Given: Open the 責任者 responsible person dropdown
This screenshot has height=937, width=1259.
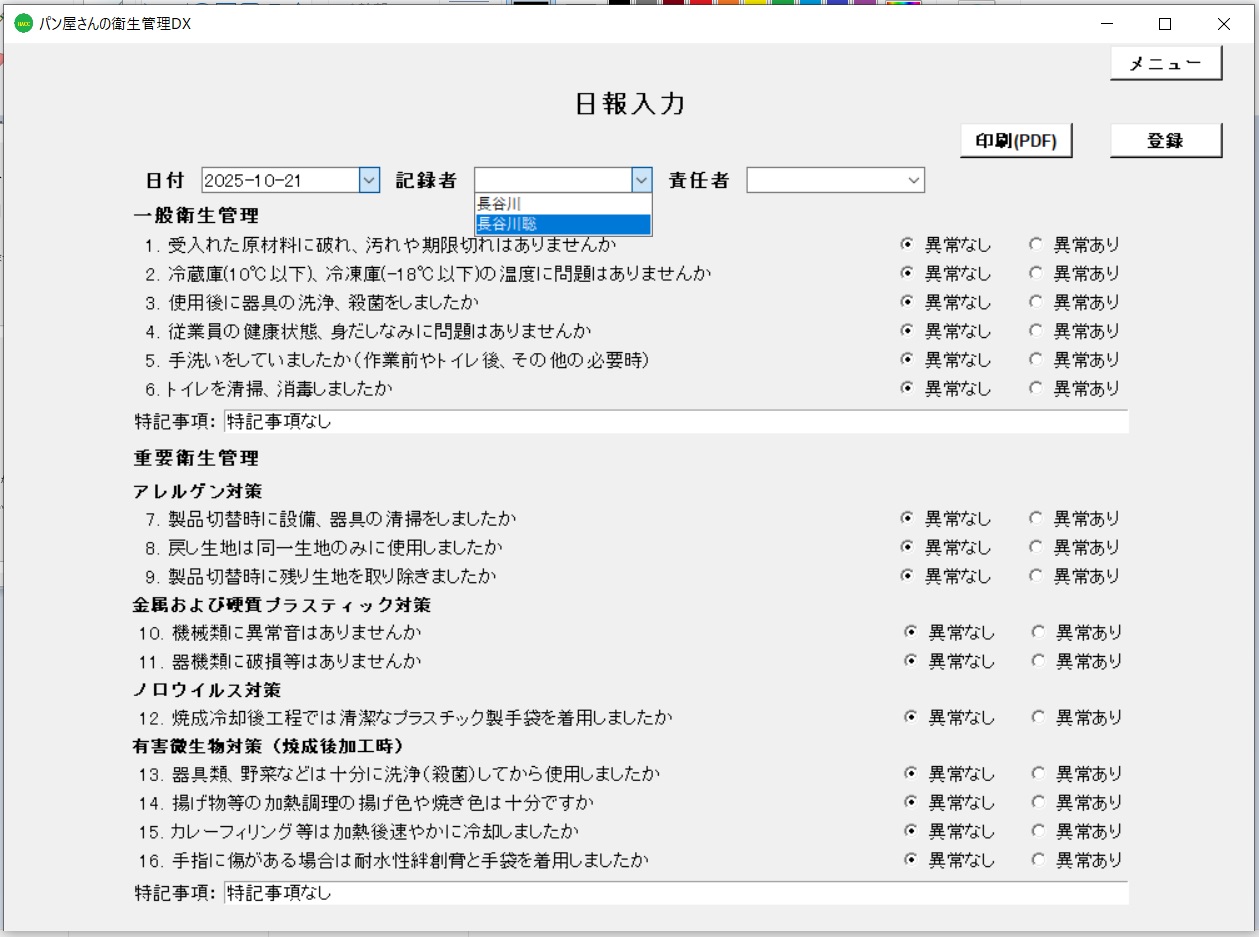Looking at the screenshot, I should [x=915, y=180].
